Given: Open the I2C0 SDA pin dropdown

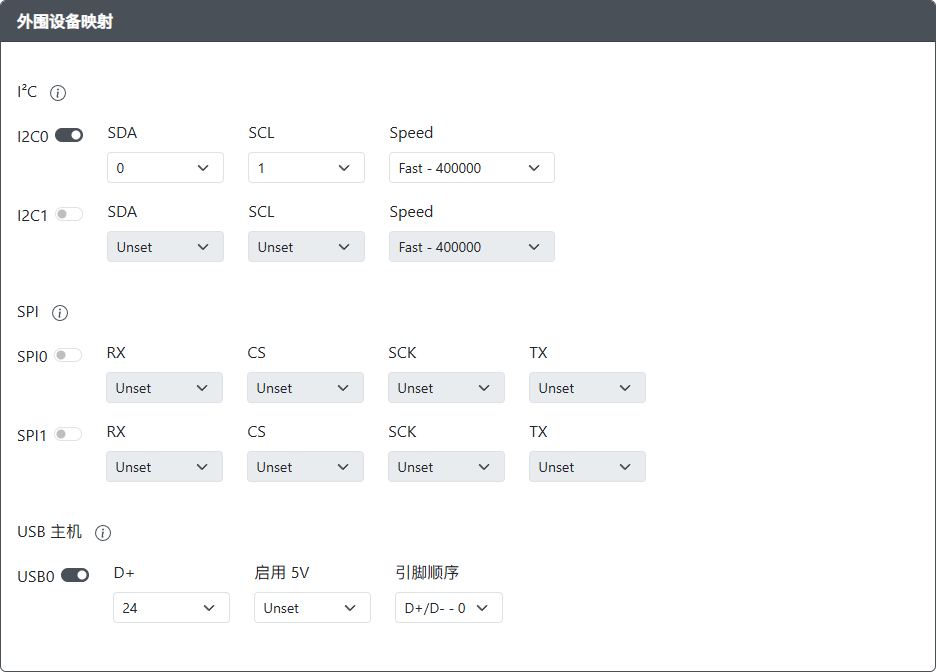Looking at the screenshot, I should pos(165,168).
